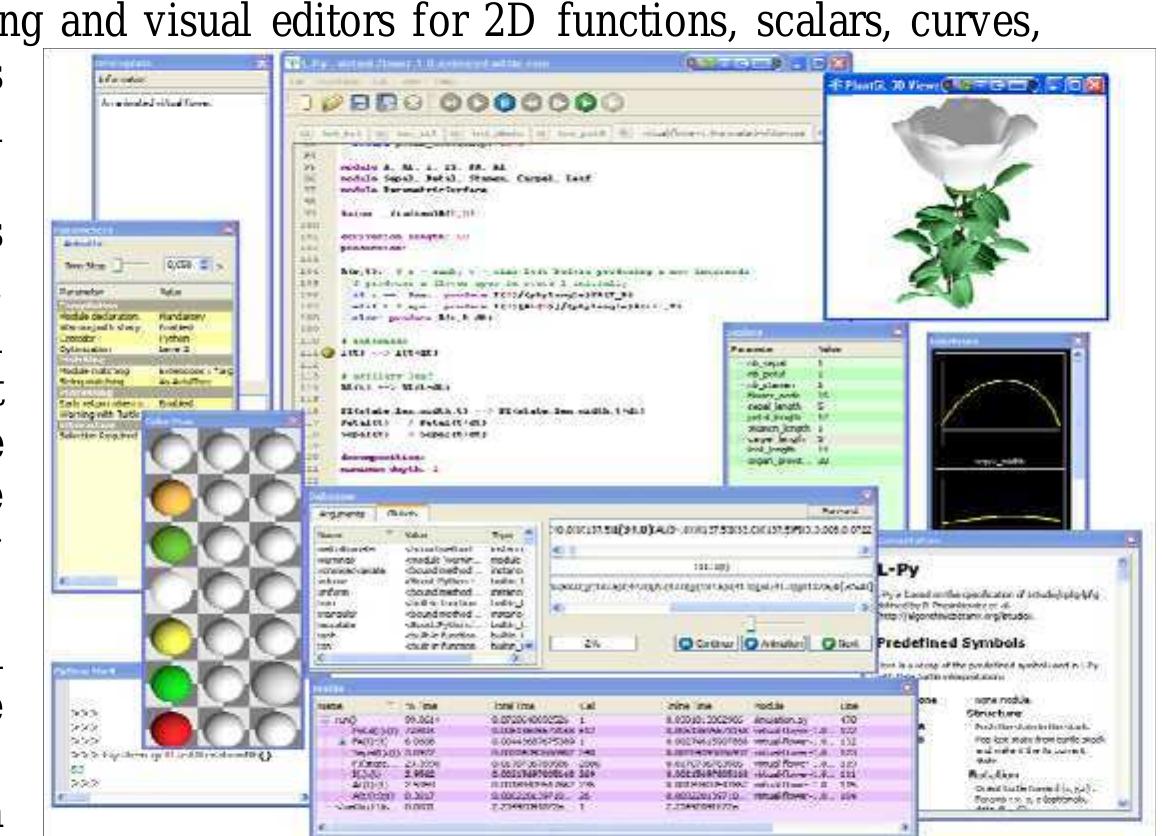Click the Optimization parameter row
The height and width of the screenshot is (836, 1164).
click(x=146, y=349)
